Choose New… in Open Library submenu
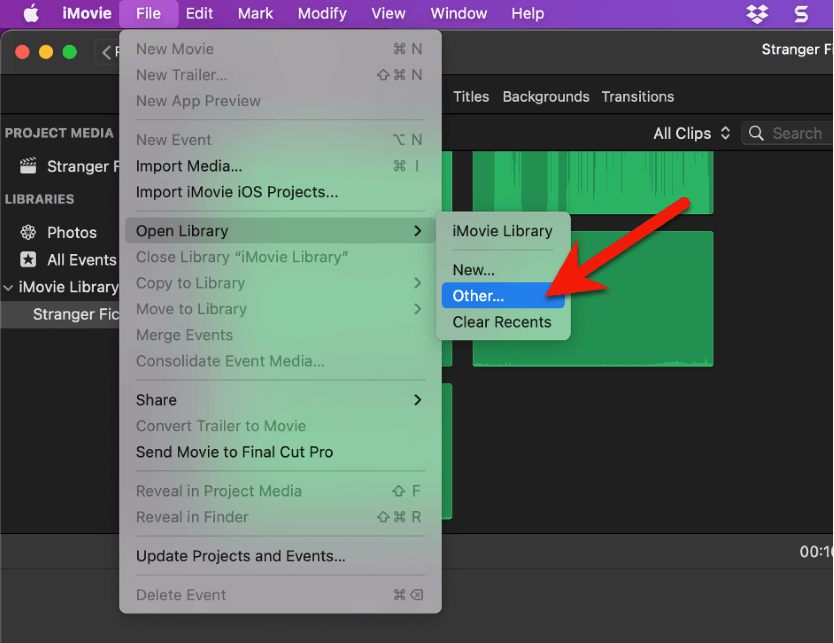The height and width of the screenshot is (643, 834). point(503,270)
